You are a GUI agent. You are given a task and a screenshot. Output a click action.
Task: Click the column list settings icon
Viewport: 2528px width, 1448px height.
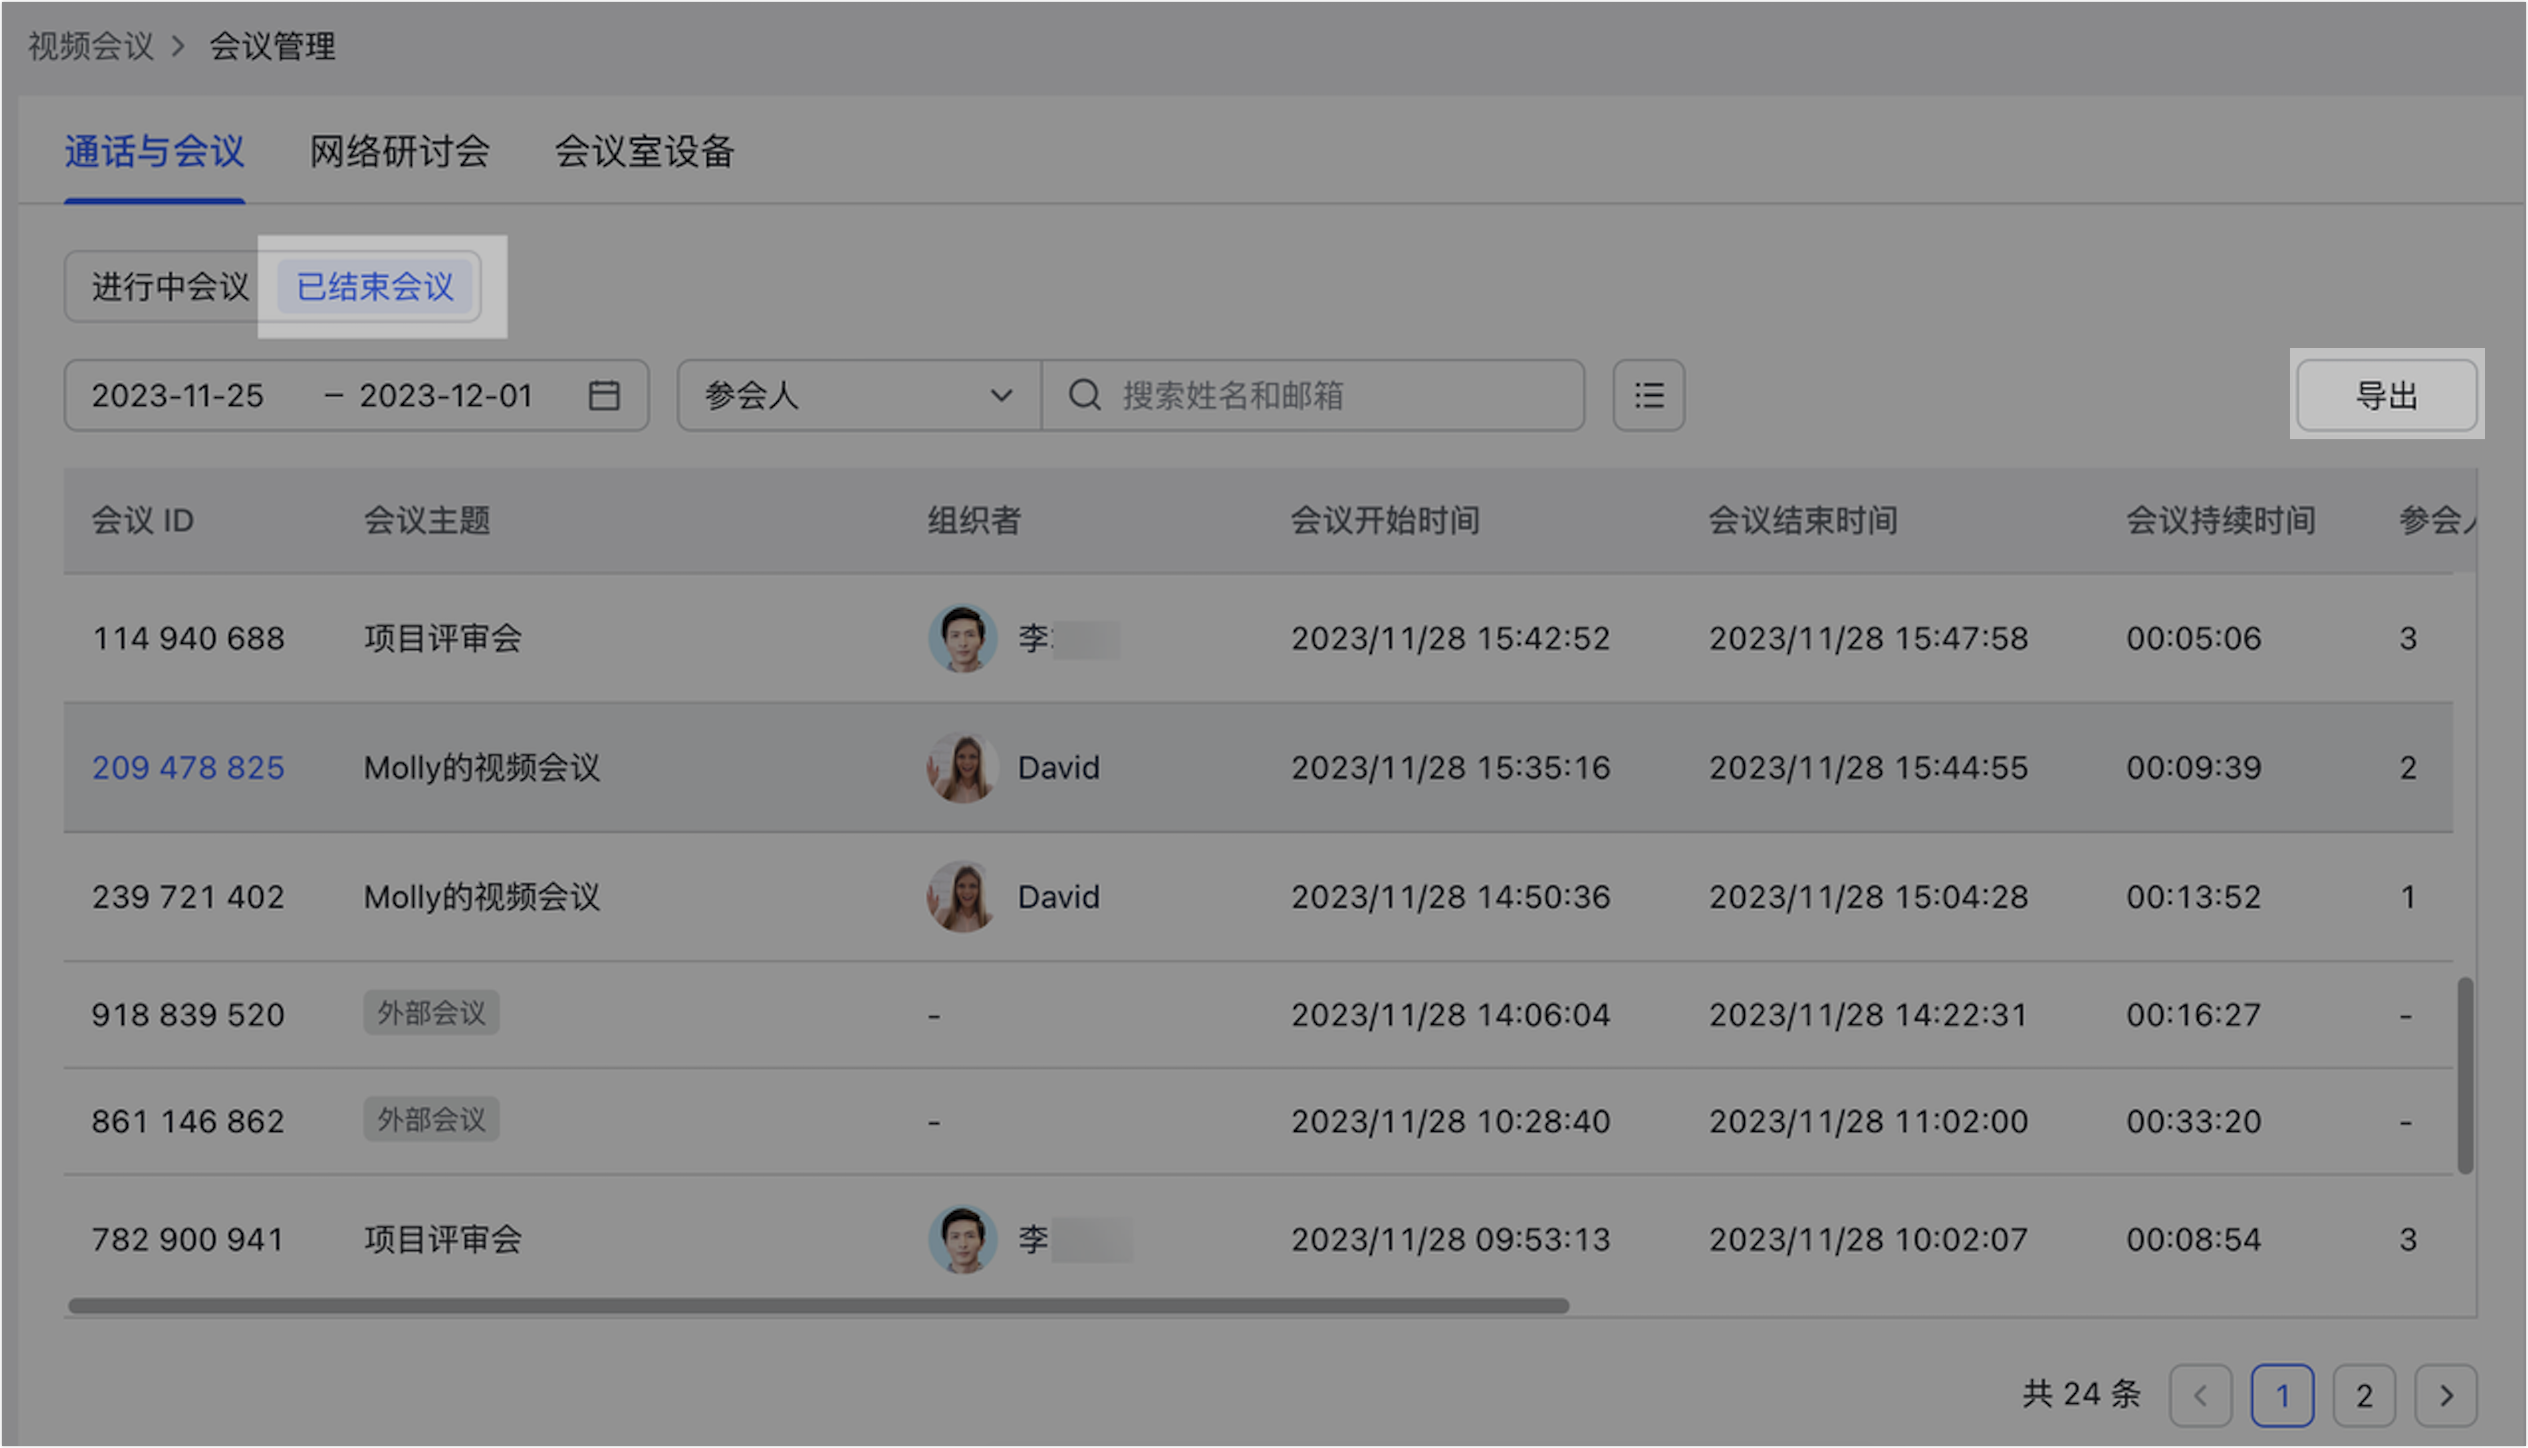tap(1648, 396)
